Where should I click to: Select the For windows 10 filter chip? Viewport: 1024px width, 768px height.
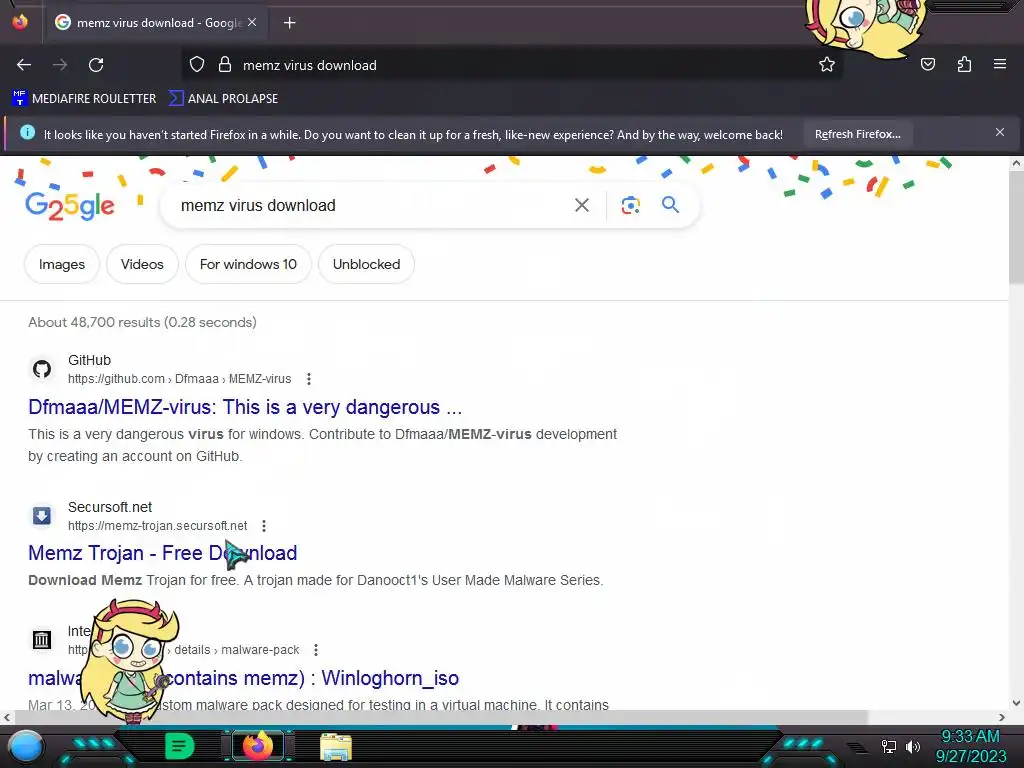(248, 264)
